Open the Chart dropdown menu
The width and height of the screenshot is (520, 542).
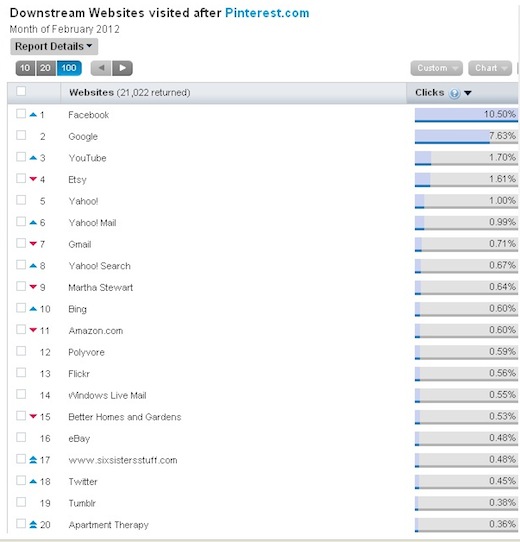490,68
